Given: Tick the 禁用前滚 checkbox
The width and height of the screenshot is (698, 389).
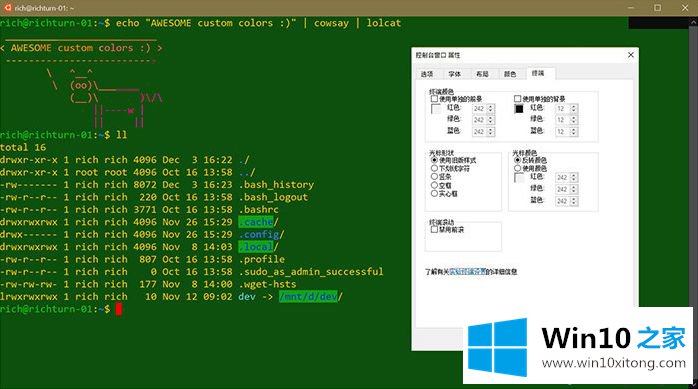Looking at the screenshot, I should point(434,230).
